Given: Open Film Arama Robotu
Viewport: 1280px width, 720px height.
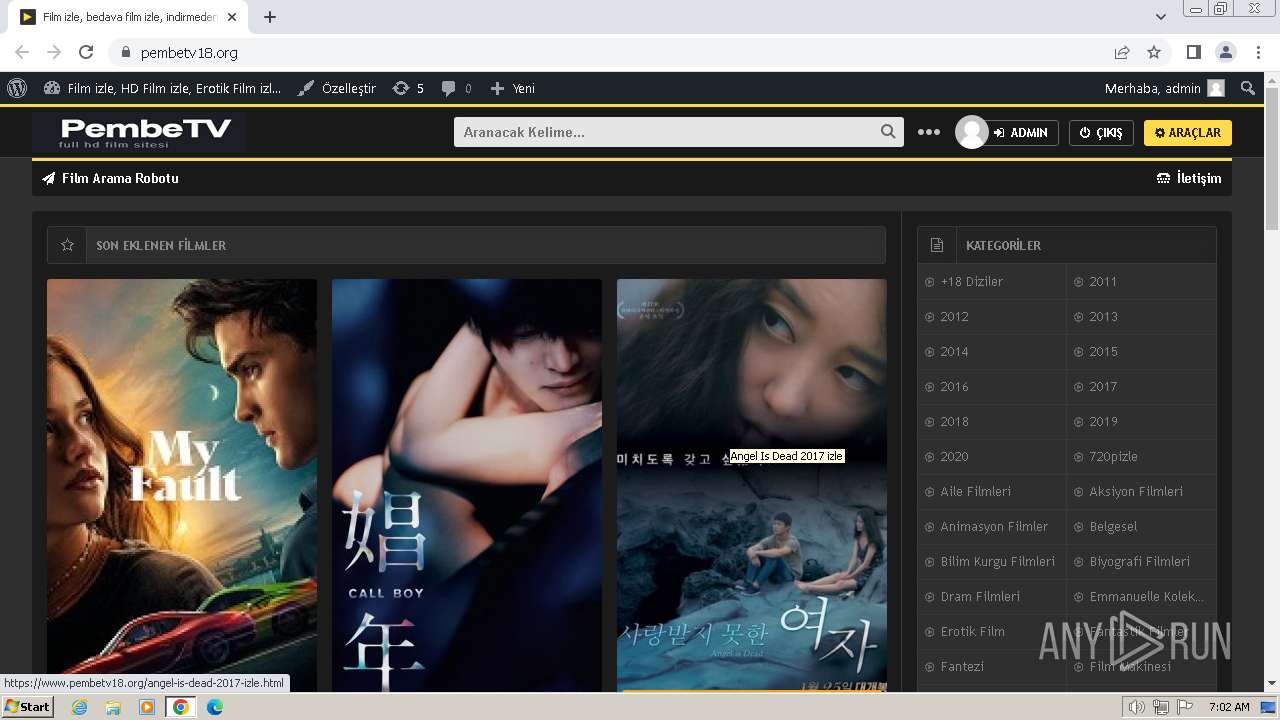Looking at the screenshot, I should tap(110, 178).
